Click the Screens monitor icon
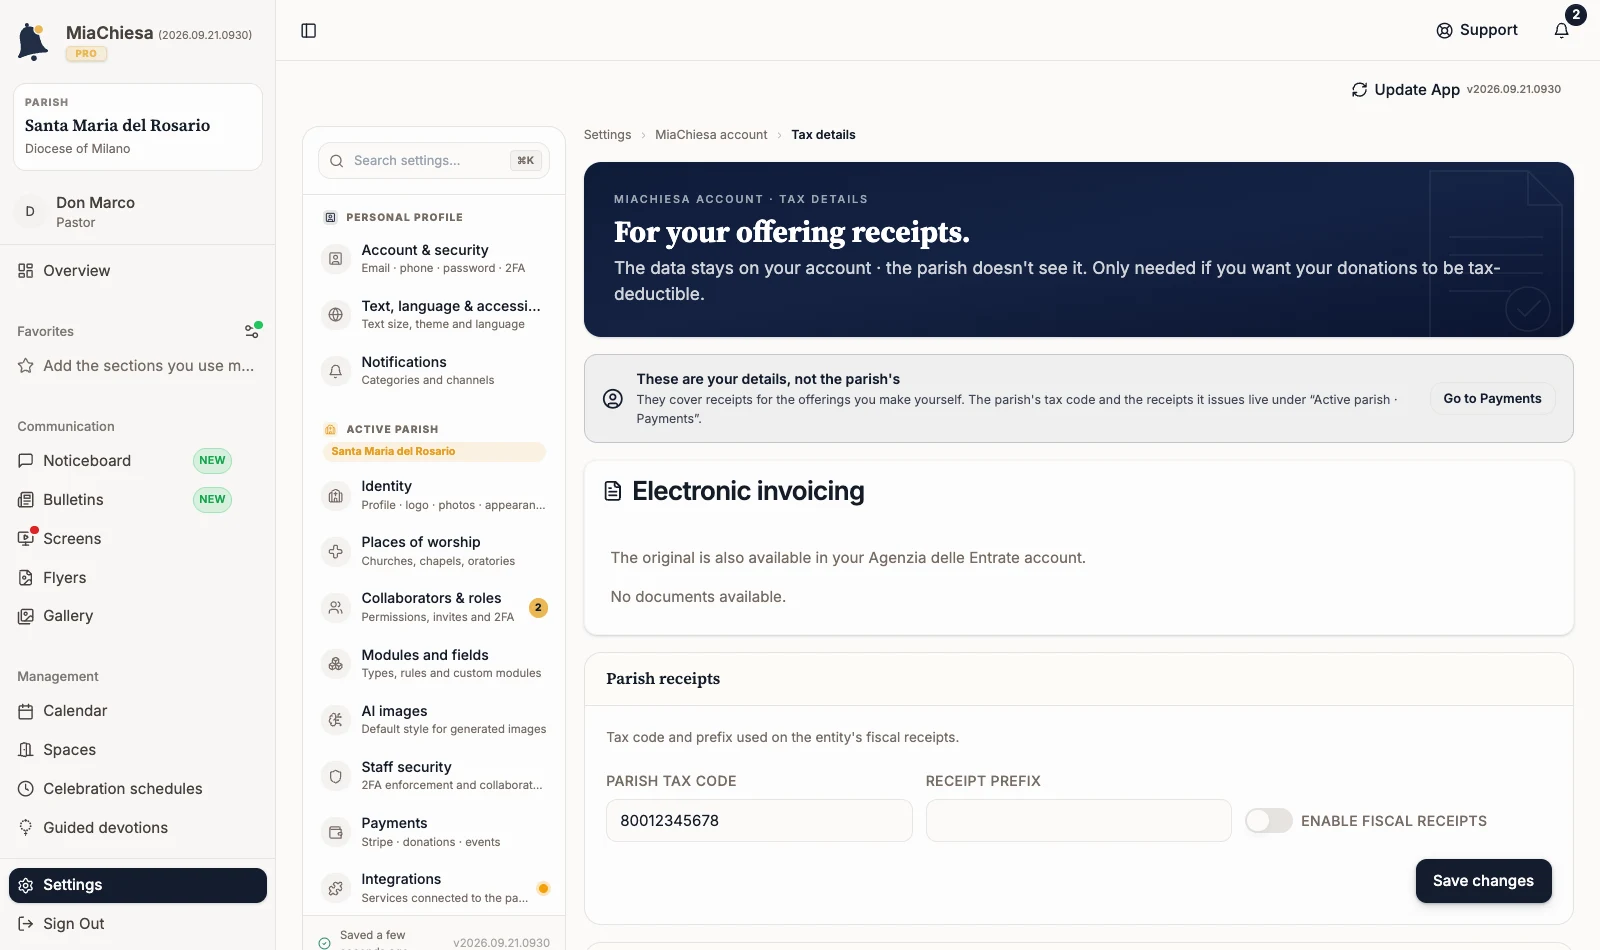 pyautogui.click(x=26, y=539)
